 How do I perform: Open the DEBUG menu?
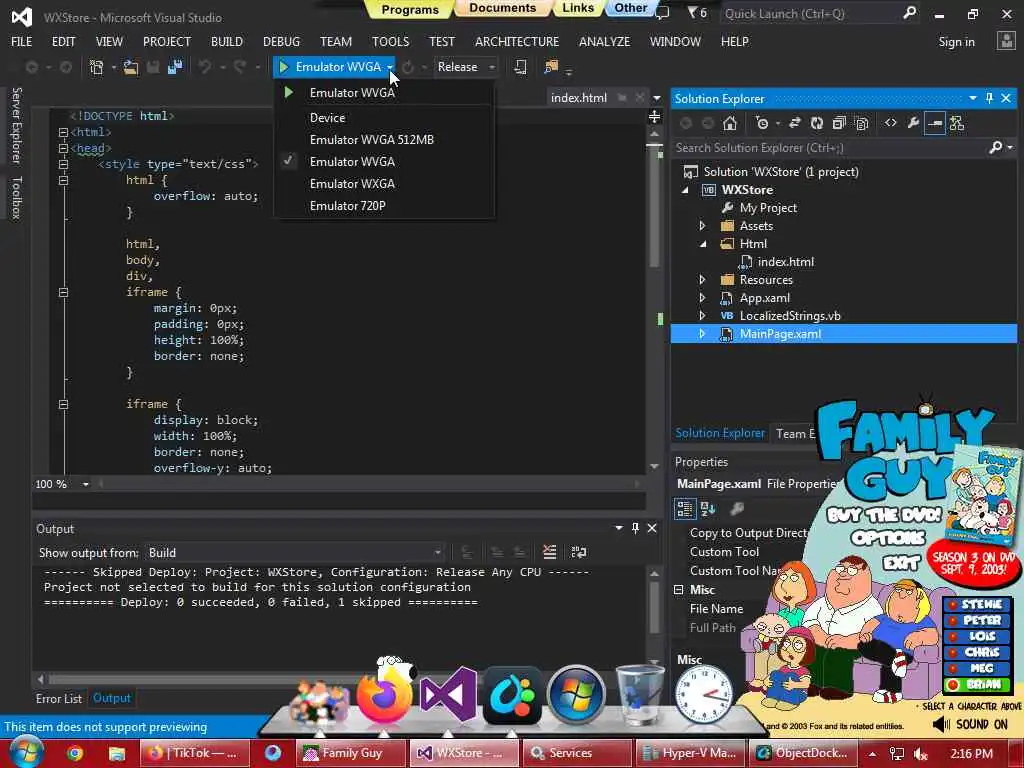(281, 42)
